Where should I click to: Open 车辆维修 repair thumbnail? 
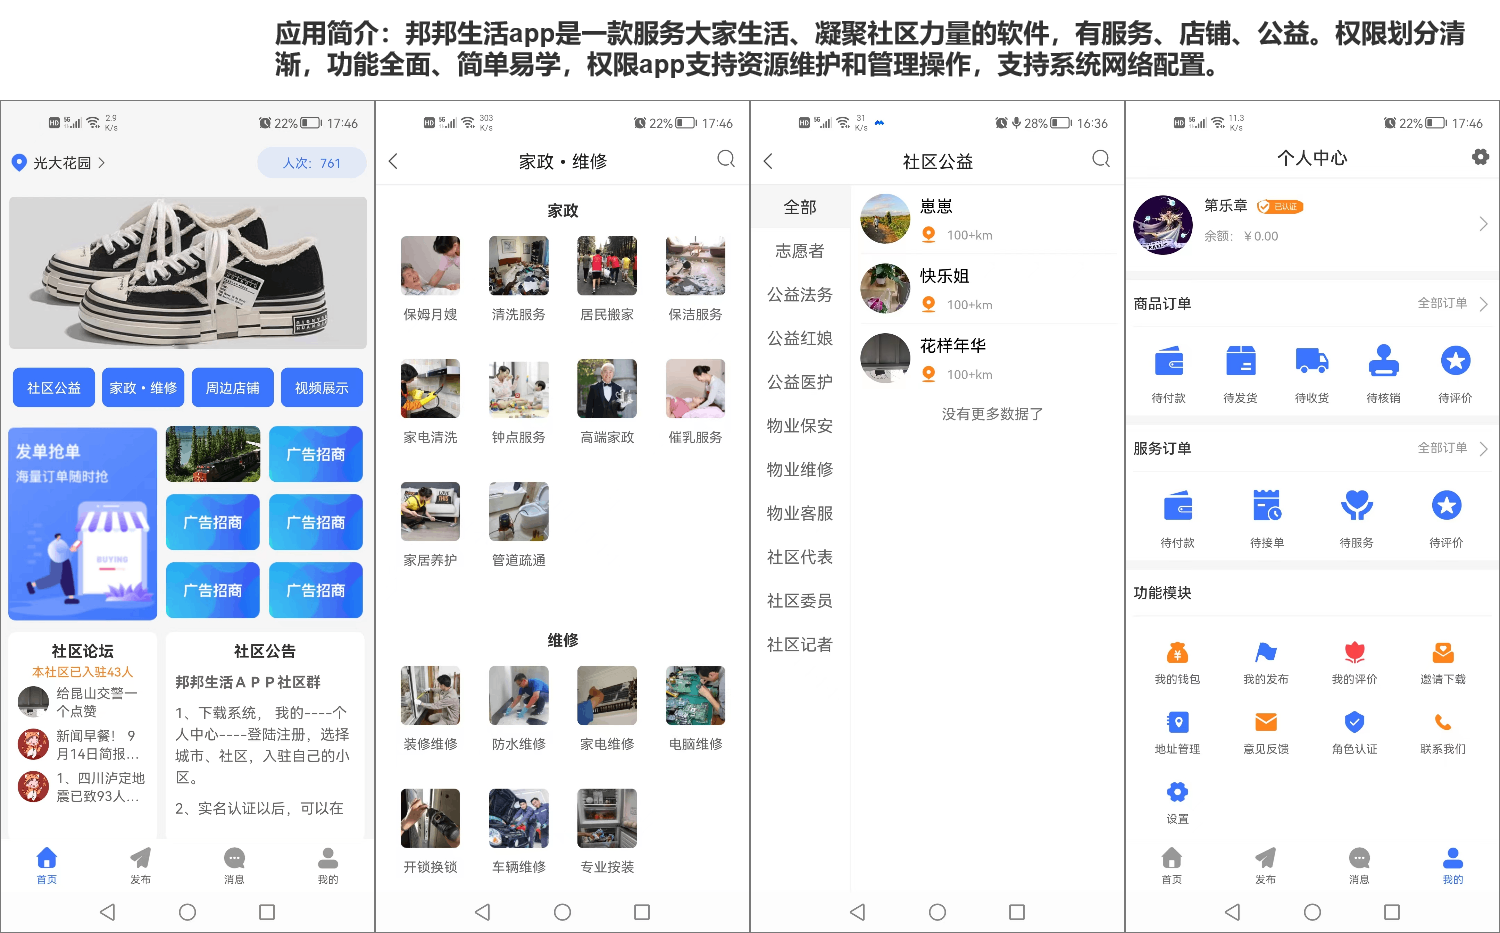pos(519,819)
